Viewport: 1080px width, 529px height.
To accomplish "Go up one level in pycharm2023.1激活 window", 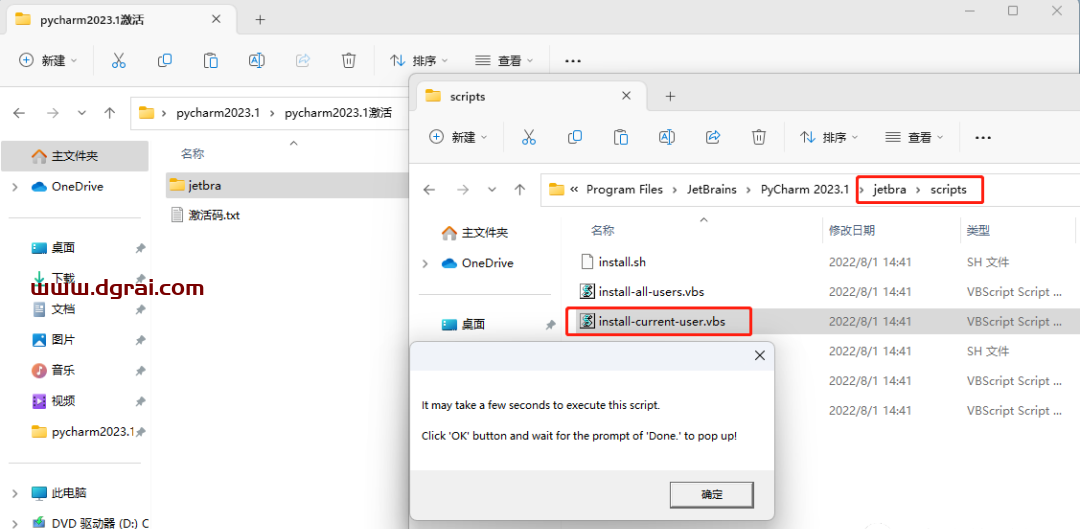I will tap(110, 113).
